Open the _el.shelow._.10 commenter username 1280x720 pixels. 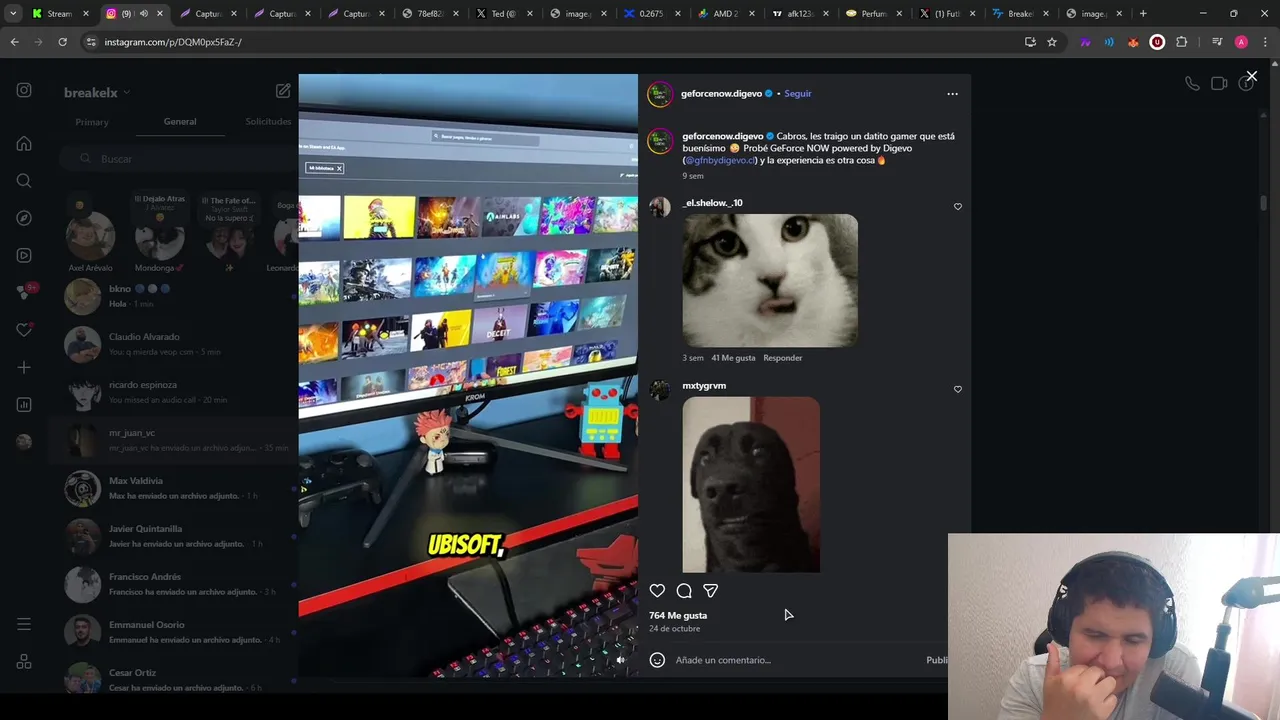tap(713, 203)
